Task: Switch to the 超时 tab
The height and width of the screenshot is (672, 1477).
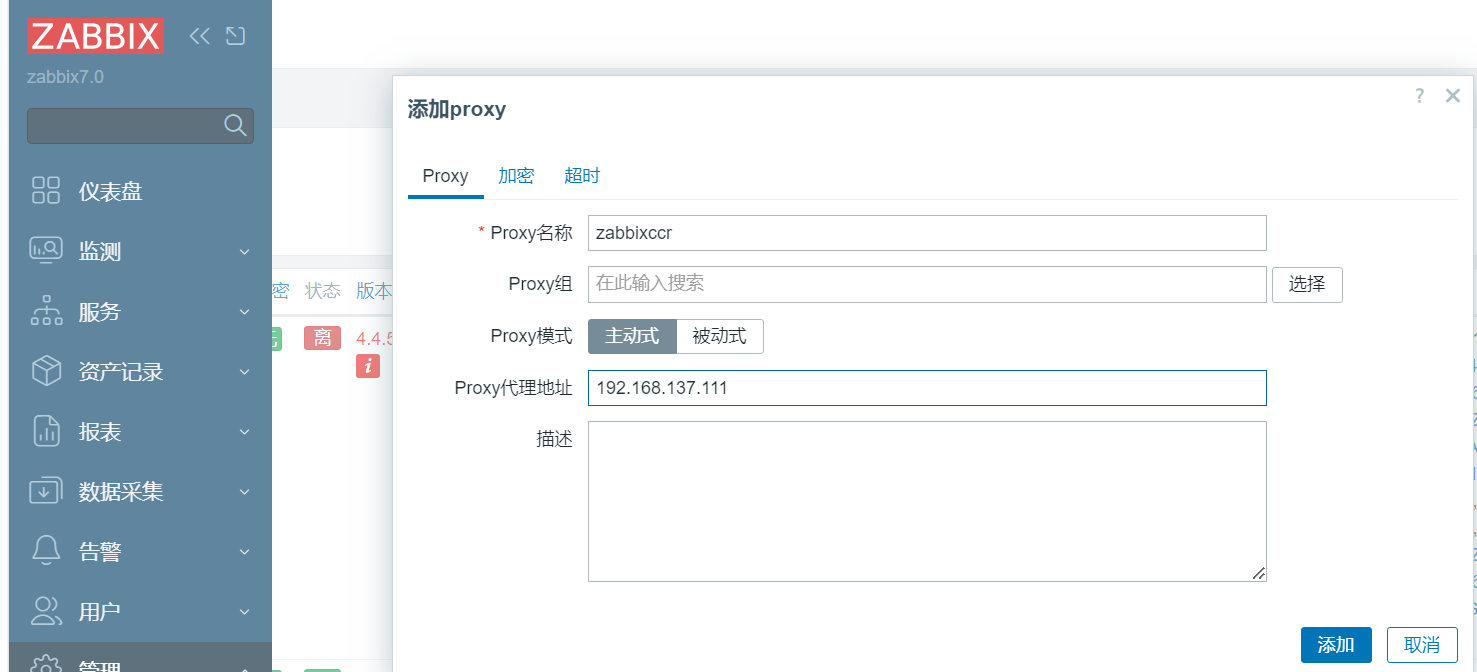Action: (x=582, y=176)
